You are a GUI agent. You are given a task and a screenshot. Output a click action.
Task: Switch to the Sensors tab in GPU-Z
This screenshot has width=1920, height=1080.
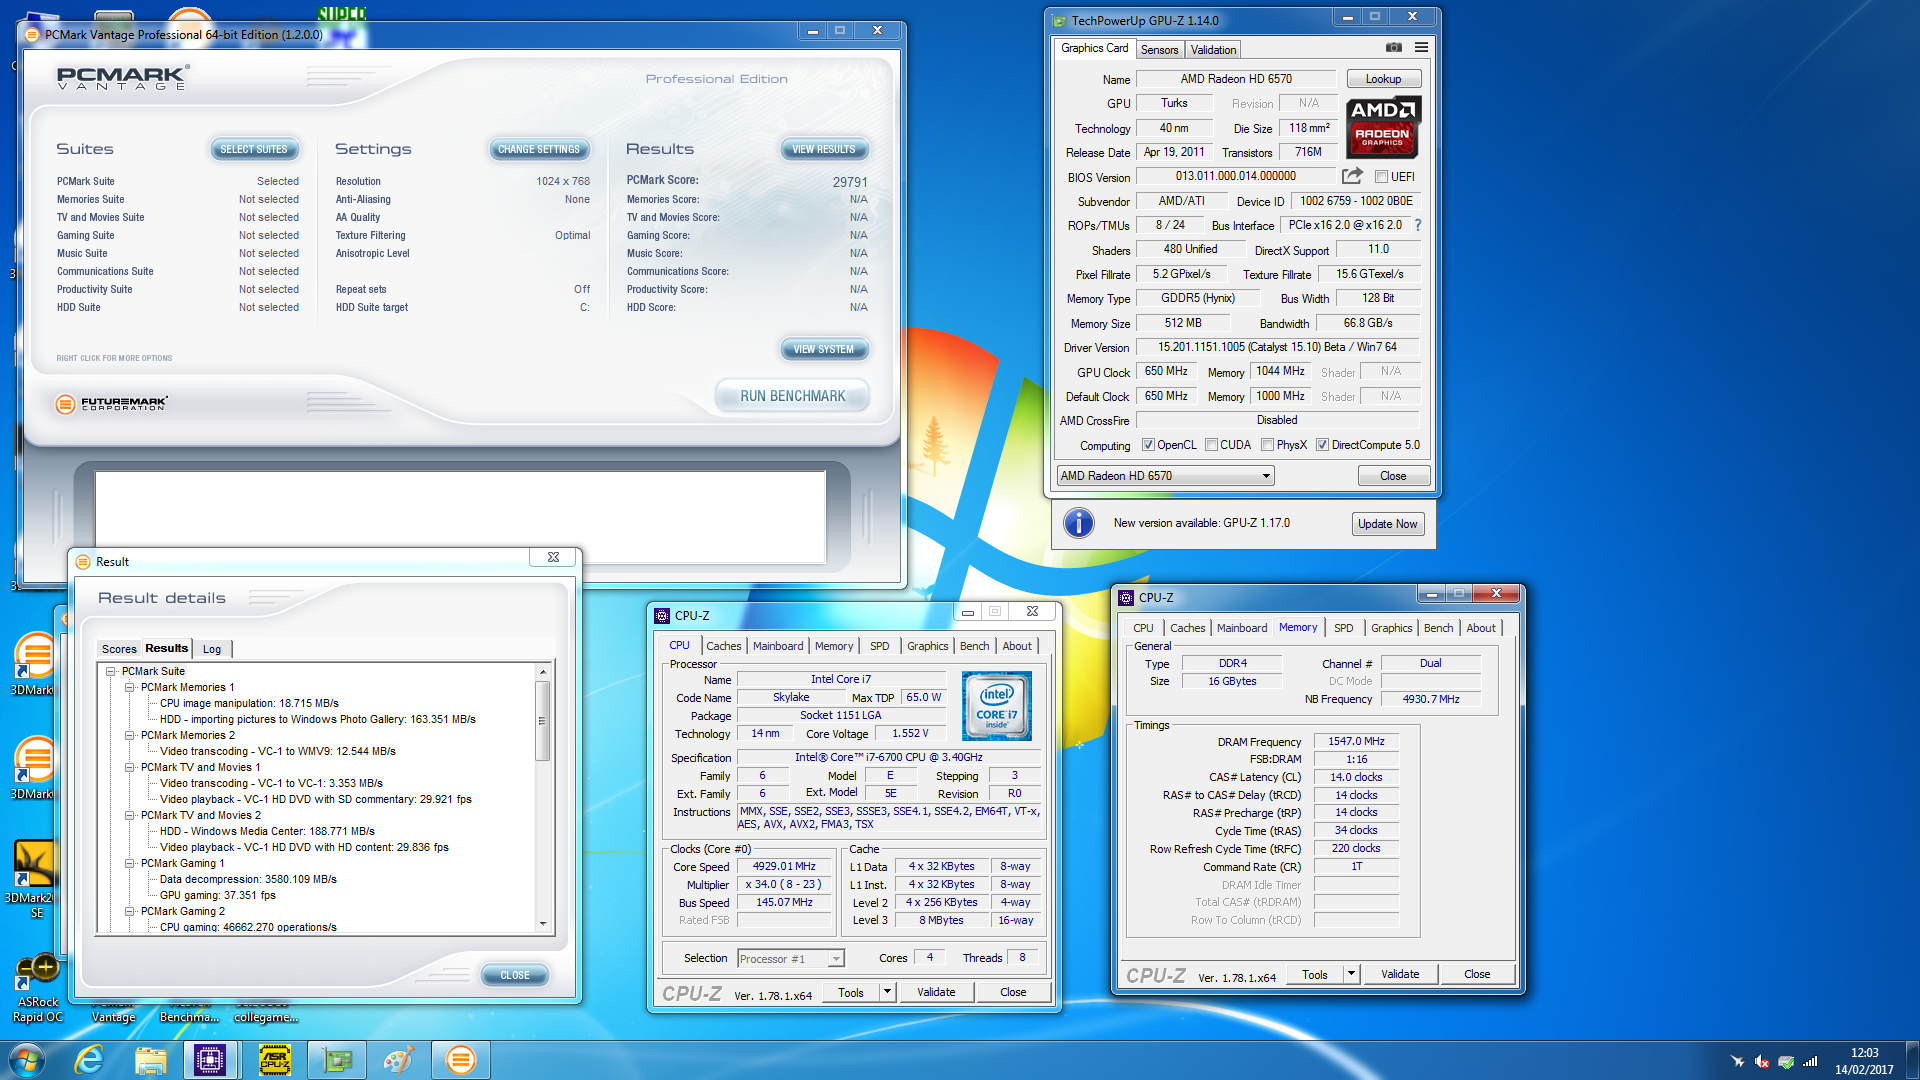click(x=1159, y=50)
